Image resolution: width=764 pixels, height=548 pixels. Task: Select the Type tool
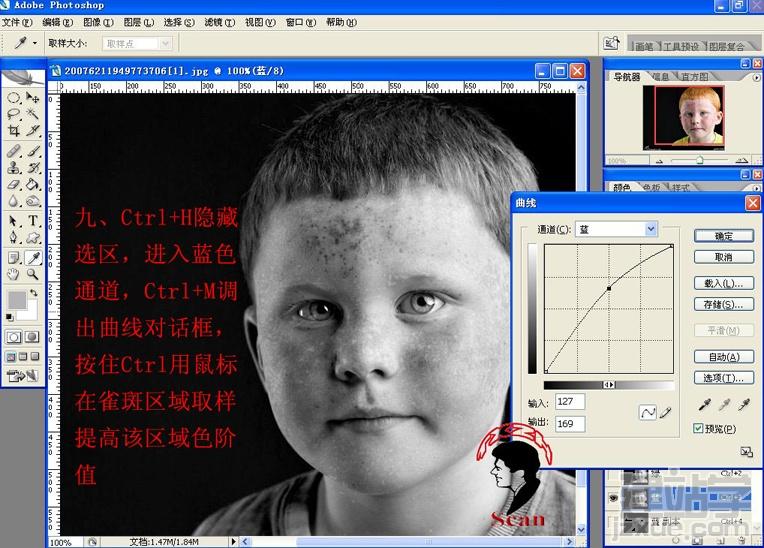(33, 221)
